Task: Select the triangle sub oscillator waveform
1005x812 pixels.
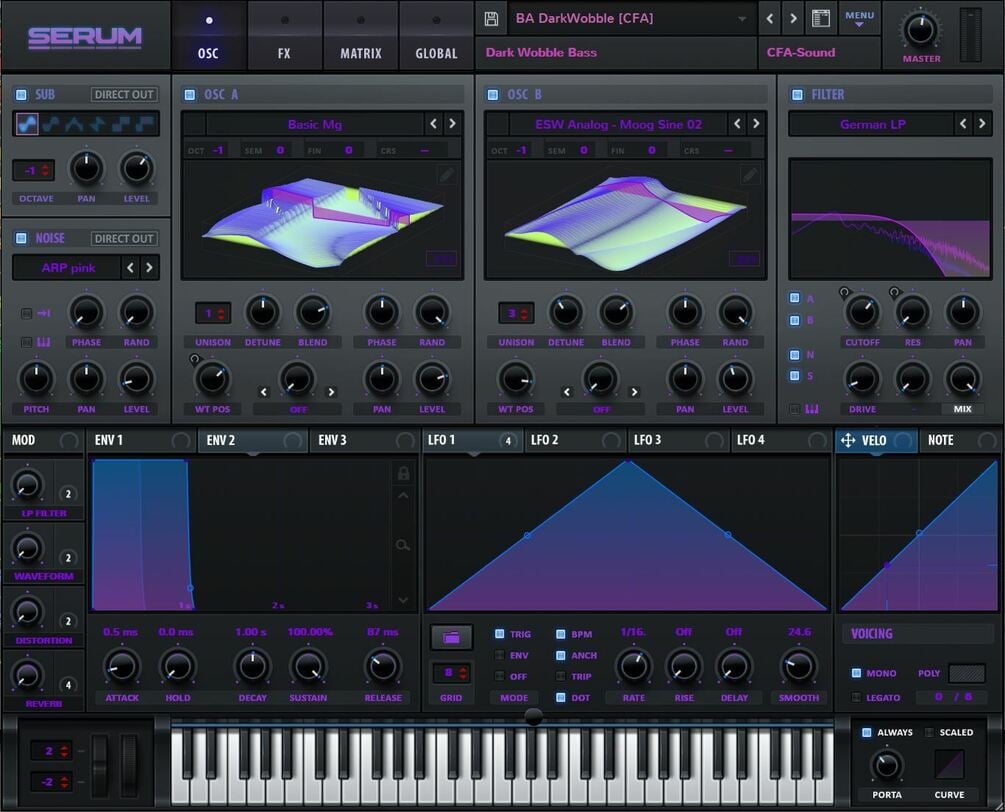Action: [x=76, y=125]
